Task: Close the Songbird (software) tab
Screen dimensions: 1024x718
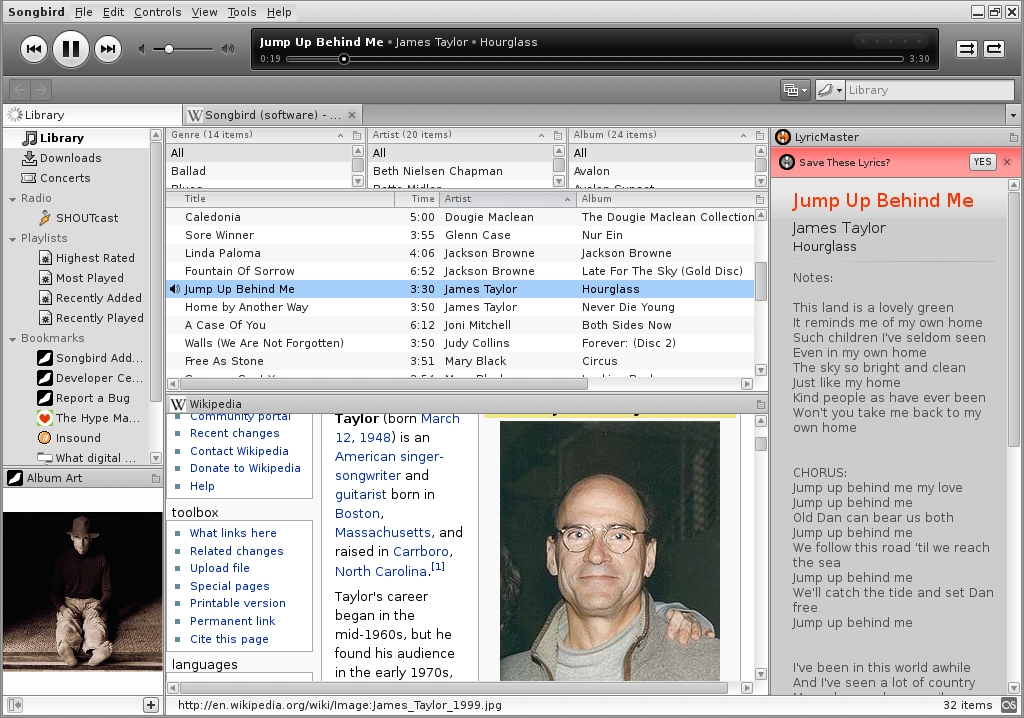Action: click(352, 115)
